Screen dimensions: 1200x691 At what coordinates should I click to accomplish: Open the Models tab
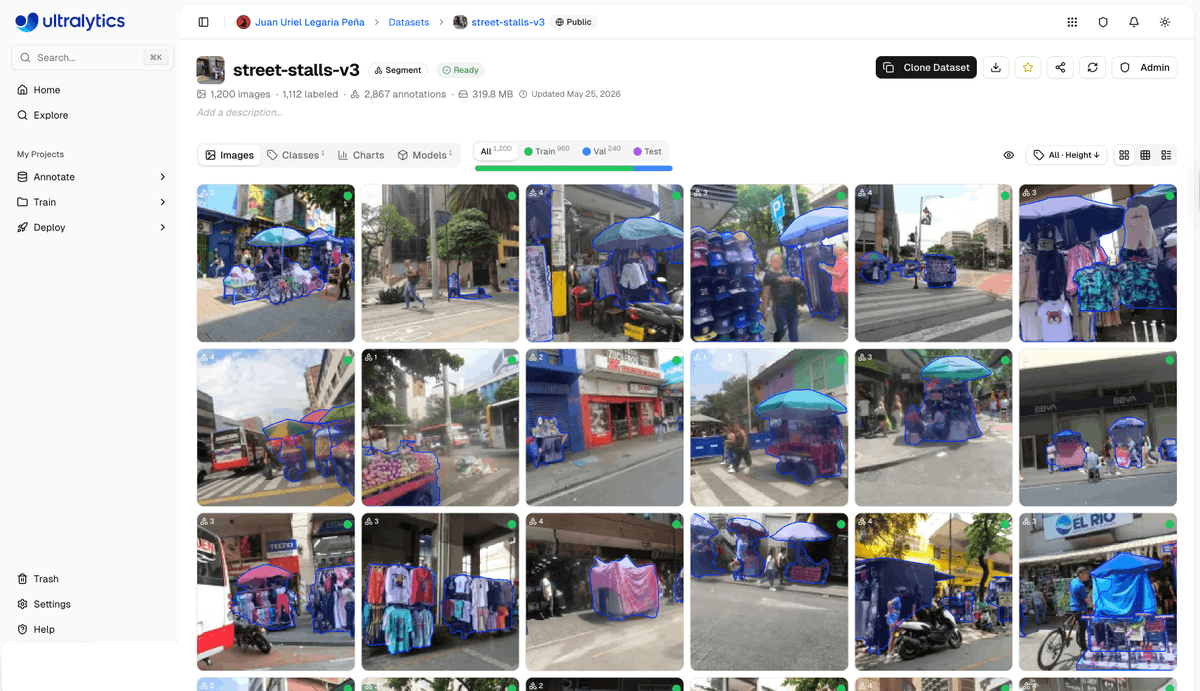pos(425,155)
